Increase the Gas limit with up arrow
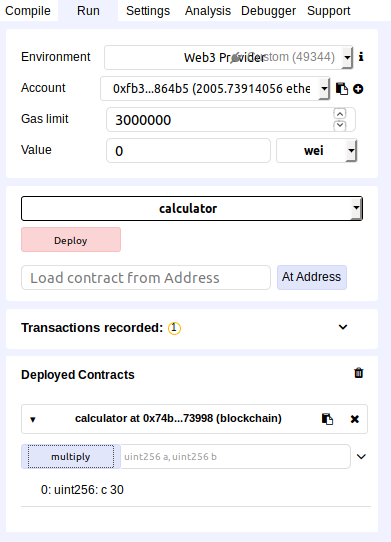 [340, 114]
